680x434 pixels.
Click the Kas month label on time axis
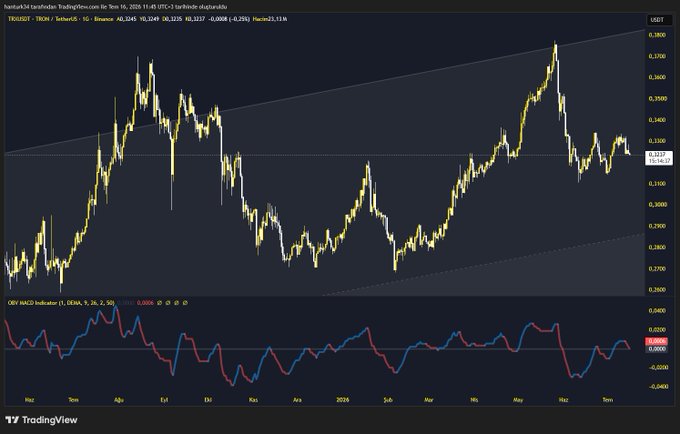(x=253, y=400)
